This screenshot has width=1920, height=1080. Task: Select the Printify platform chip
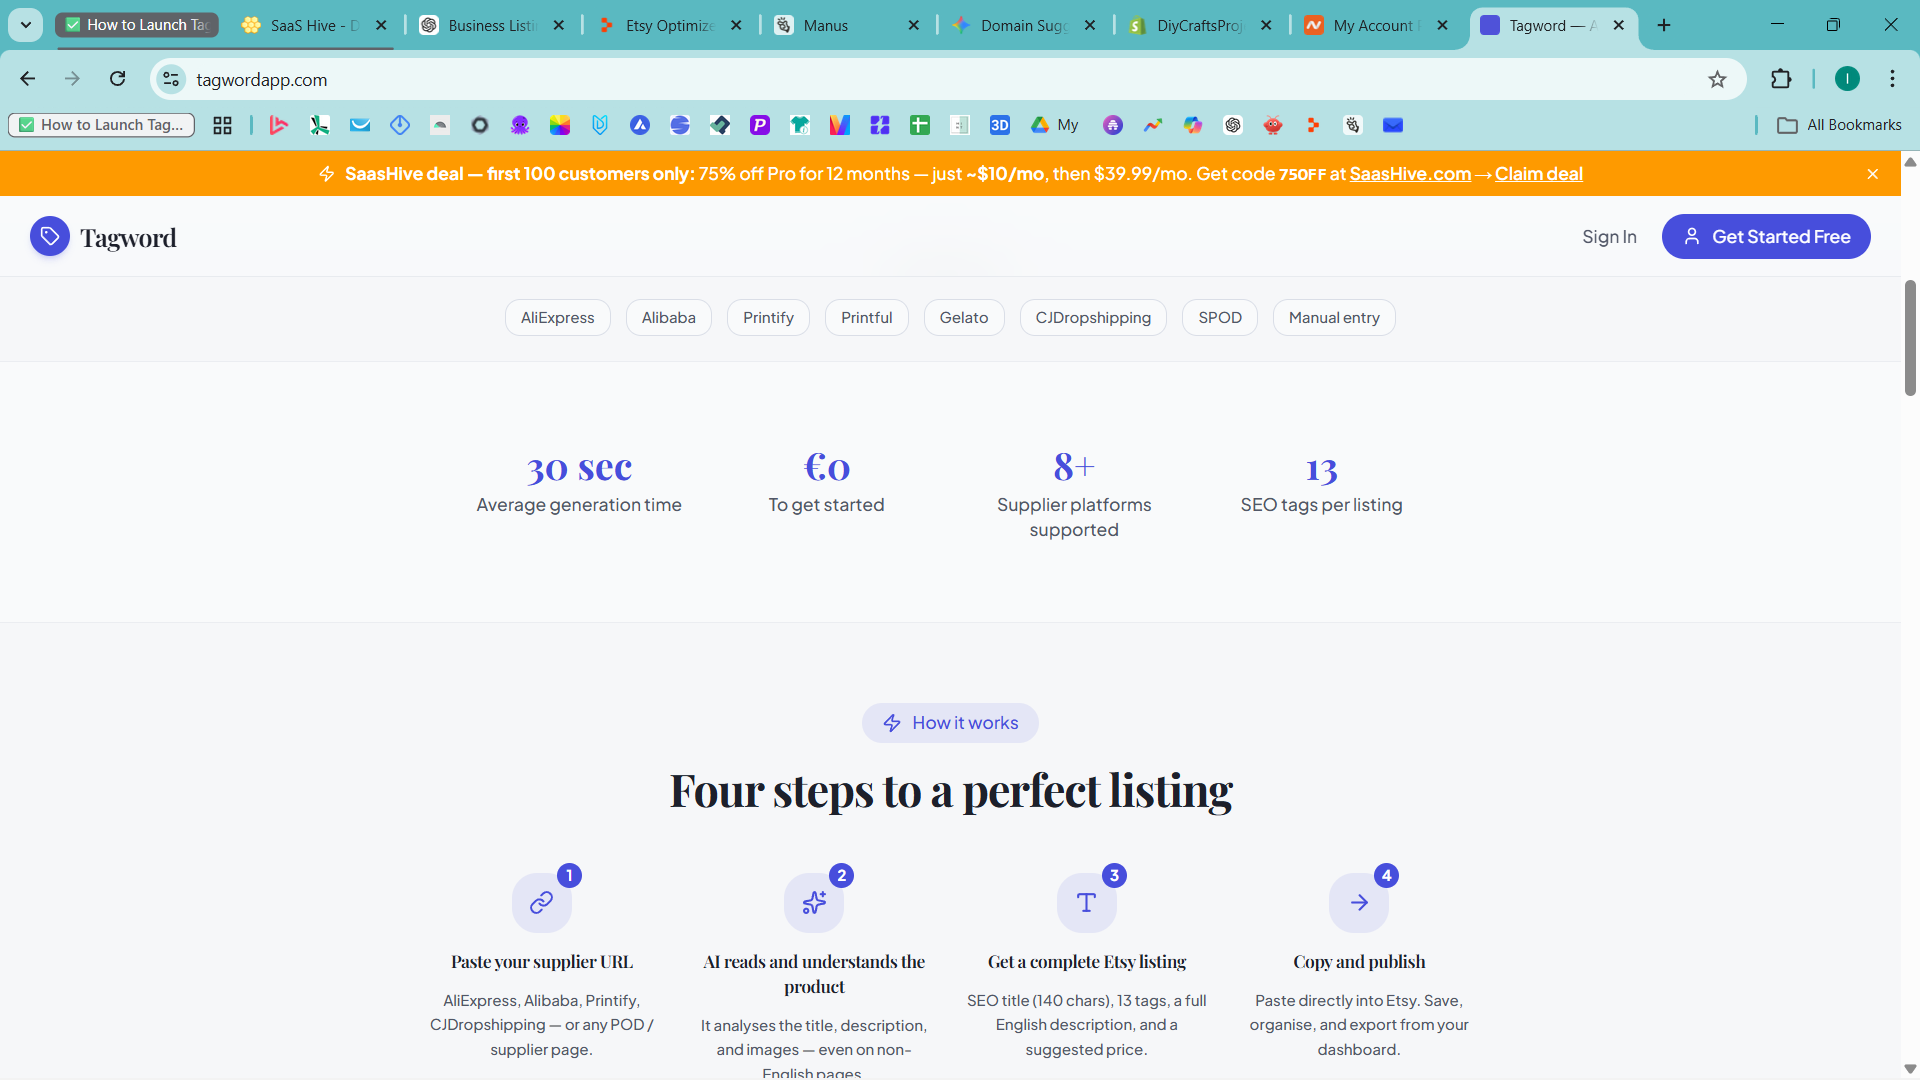[x=768, y=318]
